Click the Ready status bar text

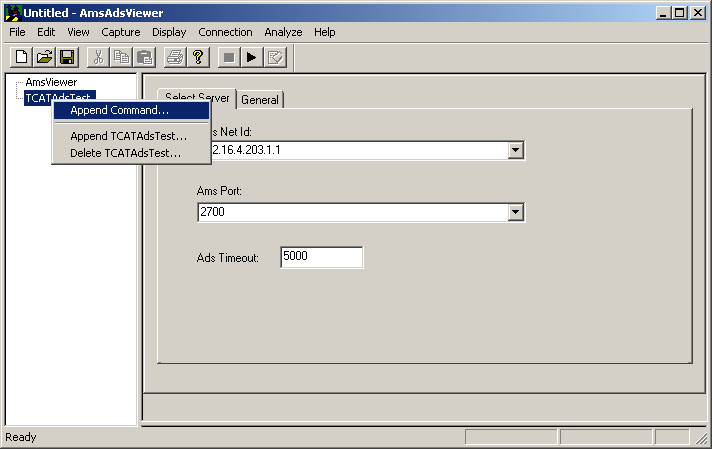(20, 437)
